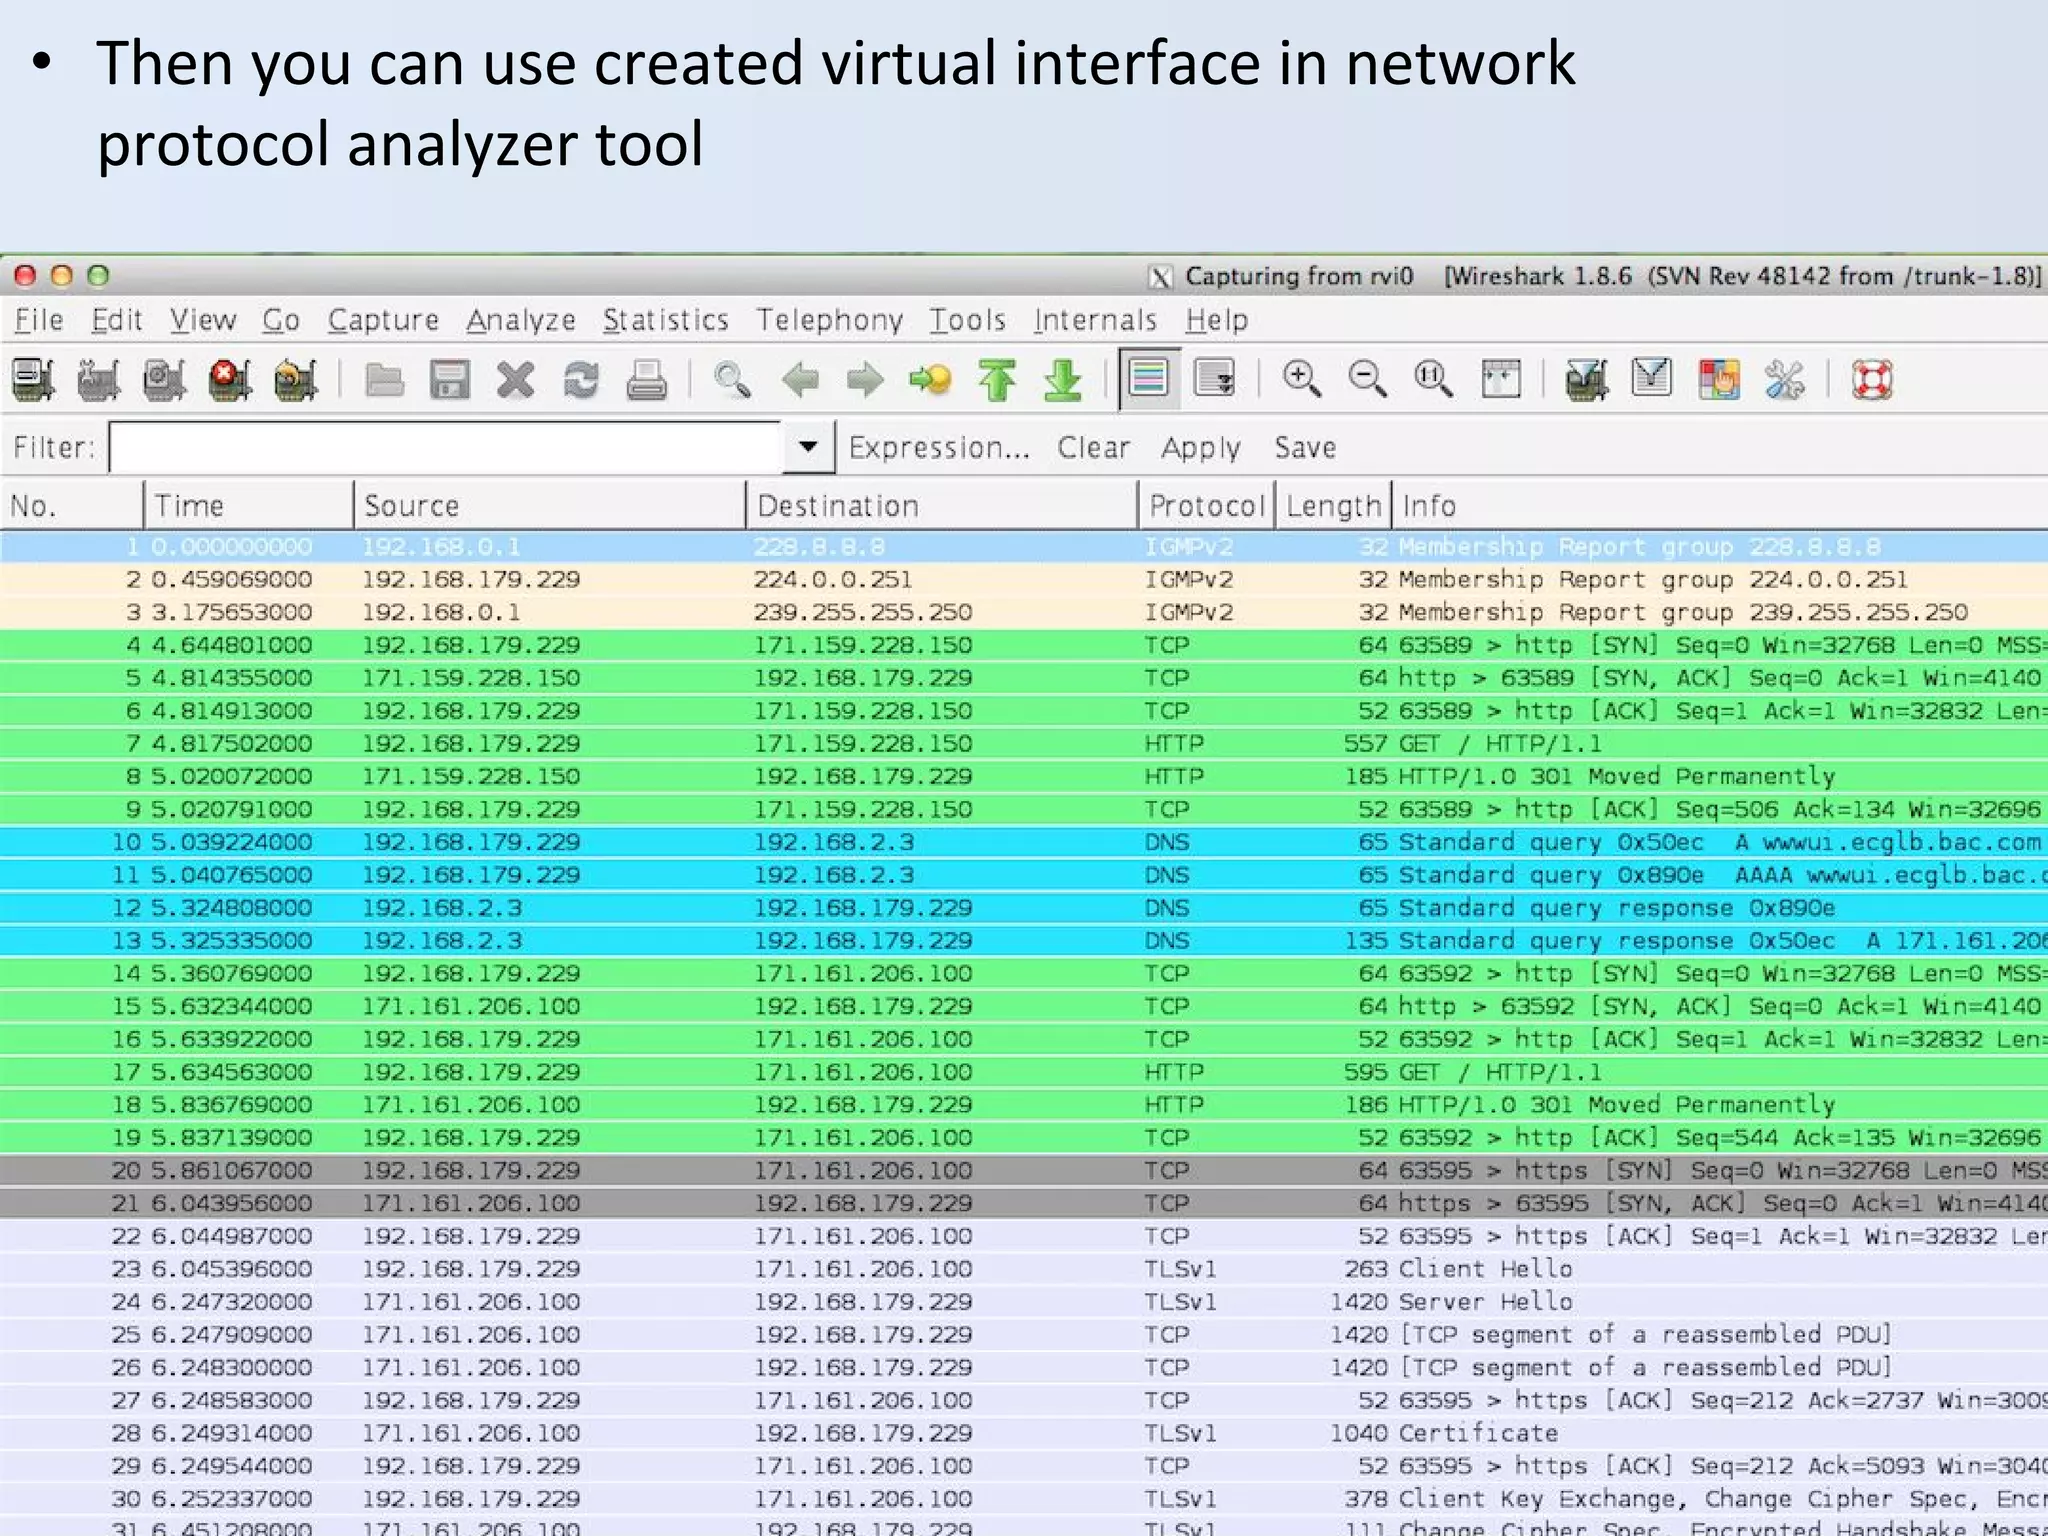Open the Analyze menu
2048x1536 pixels.
coord(520,320)
